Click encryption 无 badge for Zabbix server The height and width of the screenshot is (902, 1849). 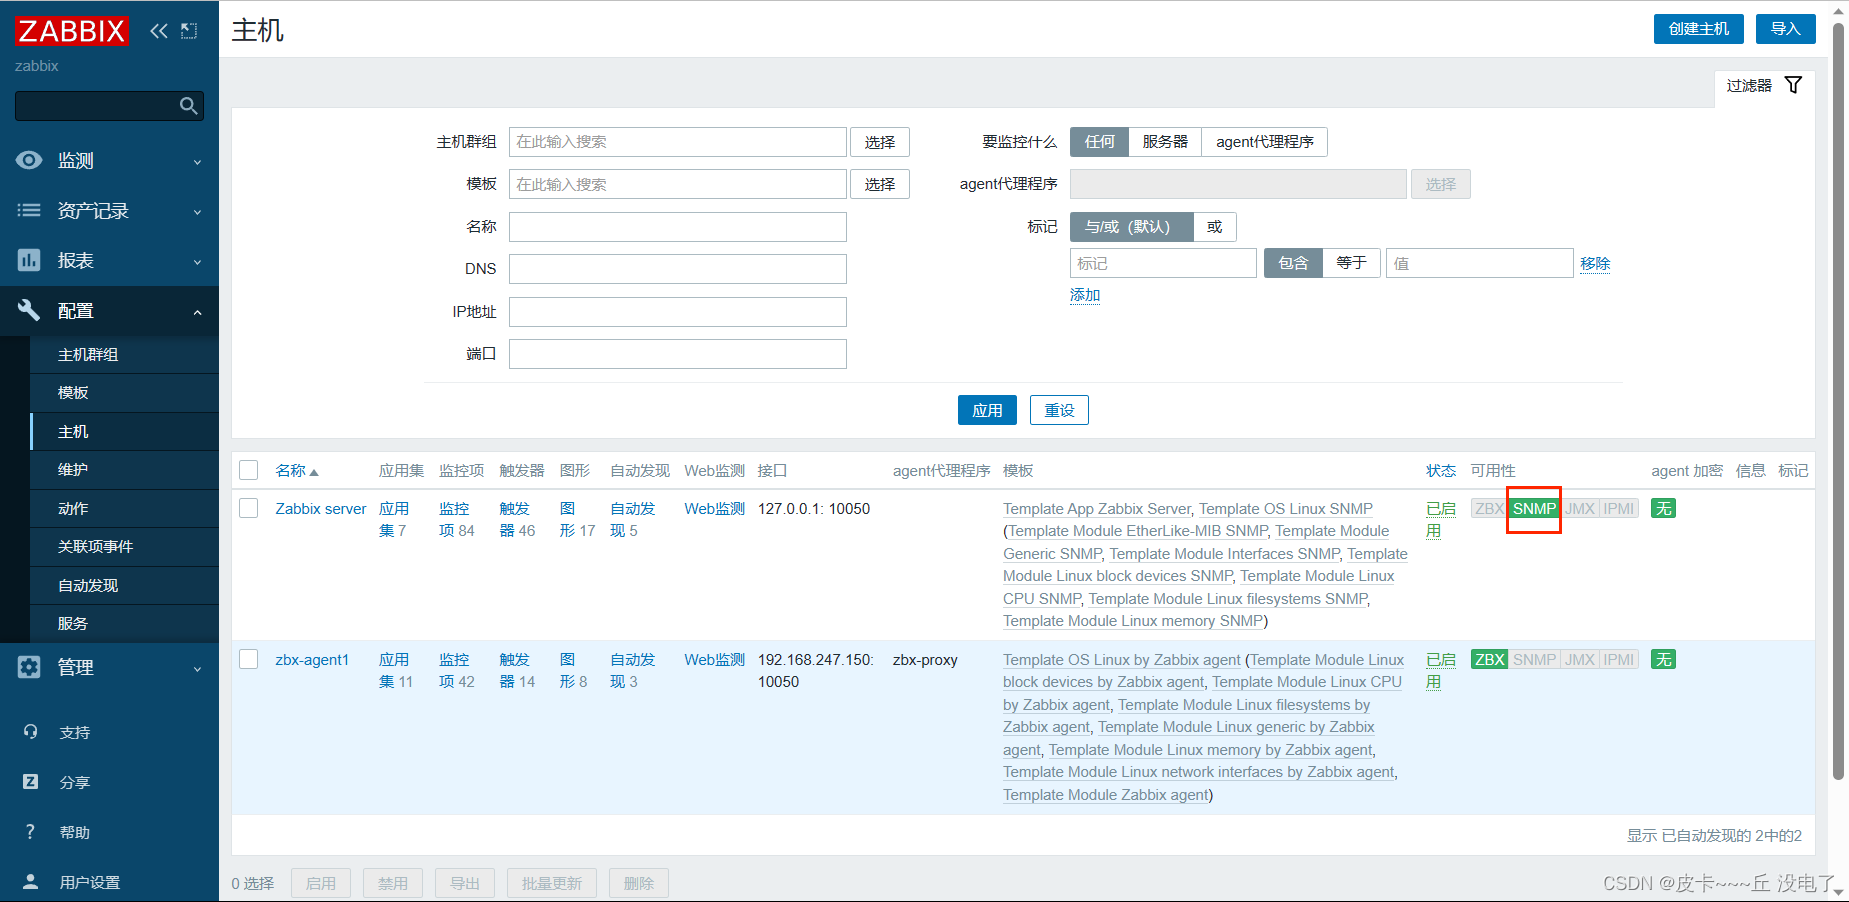click(x=1663, y=509)
